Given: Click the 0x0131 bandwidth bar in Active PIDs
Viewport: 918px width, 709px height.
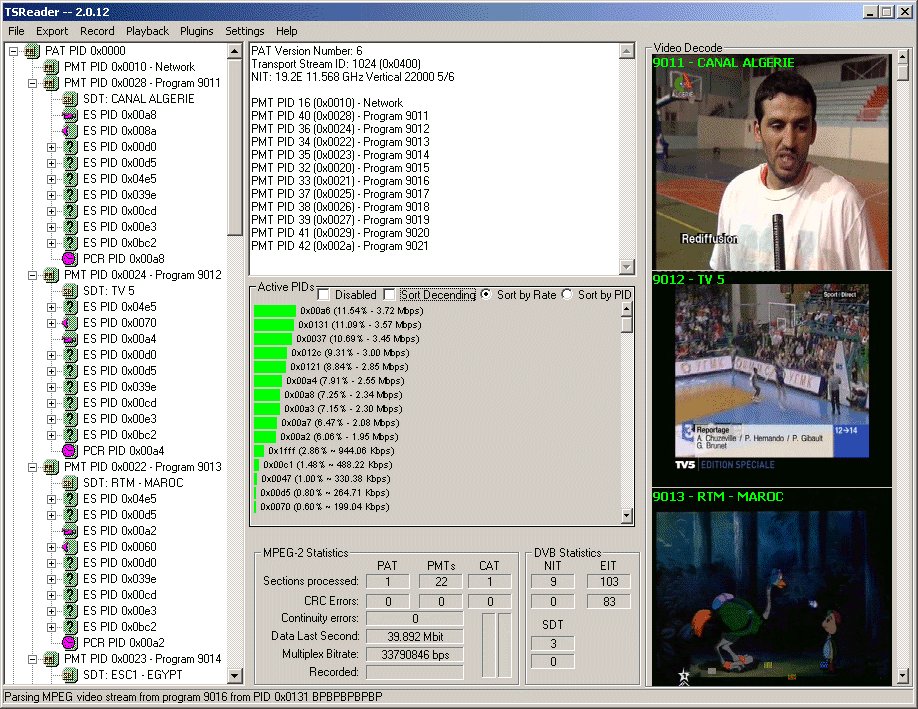Looking at the screenshot, I should pyautogui.click(x=274, y=325).
